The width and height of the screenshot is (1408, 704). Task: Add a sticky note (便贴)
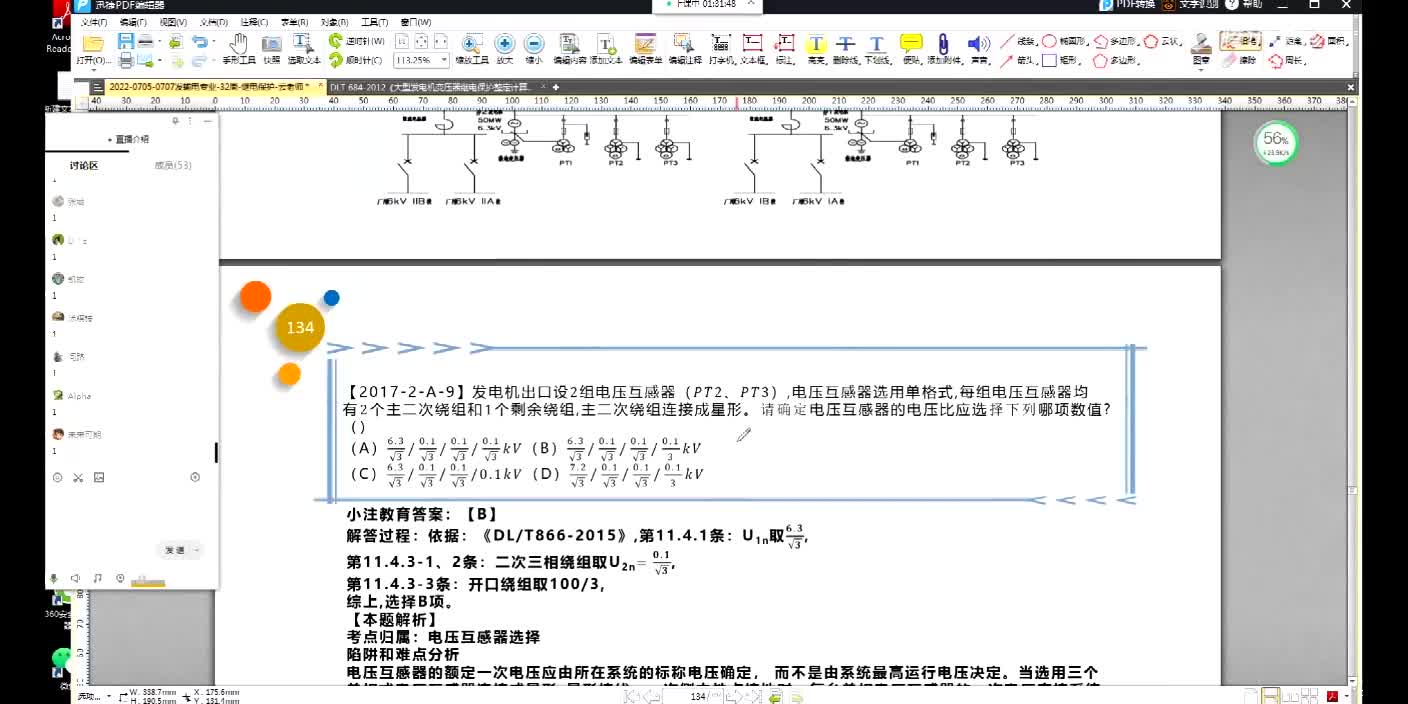(910, 48)
